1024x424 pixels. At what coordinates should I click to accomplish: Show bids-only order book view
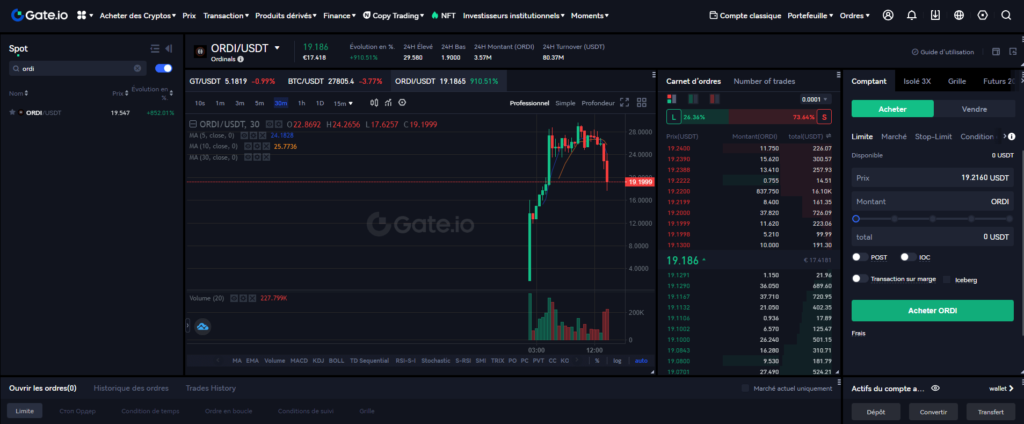tap(693, 99)
